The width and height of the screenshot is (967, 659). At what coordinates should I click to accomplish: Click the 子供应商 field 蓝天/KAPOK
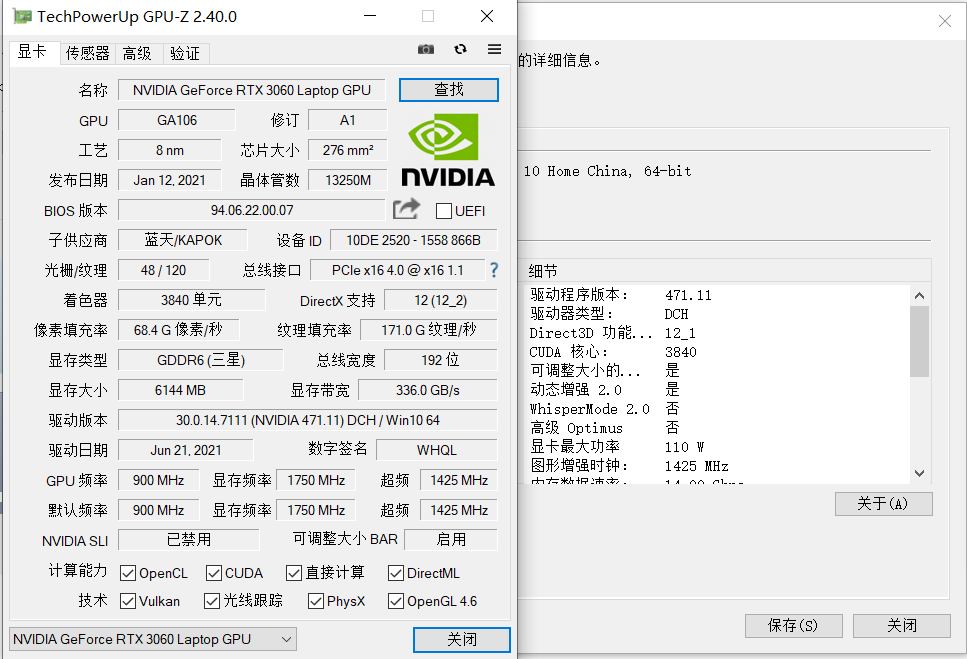coord(183,240)
